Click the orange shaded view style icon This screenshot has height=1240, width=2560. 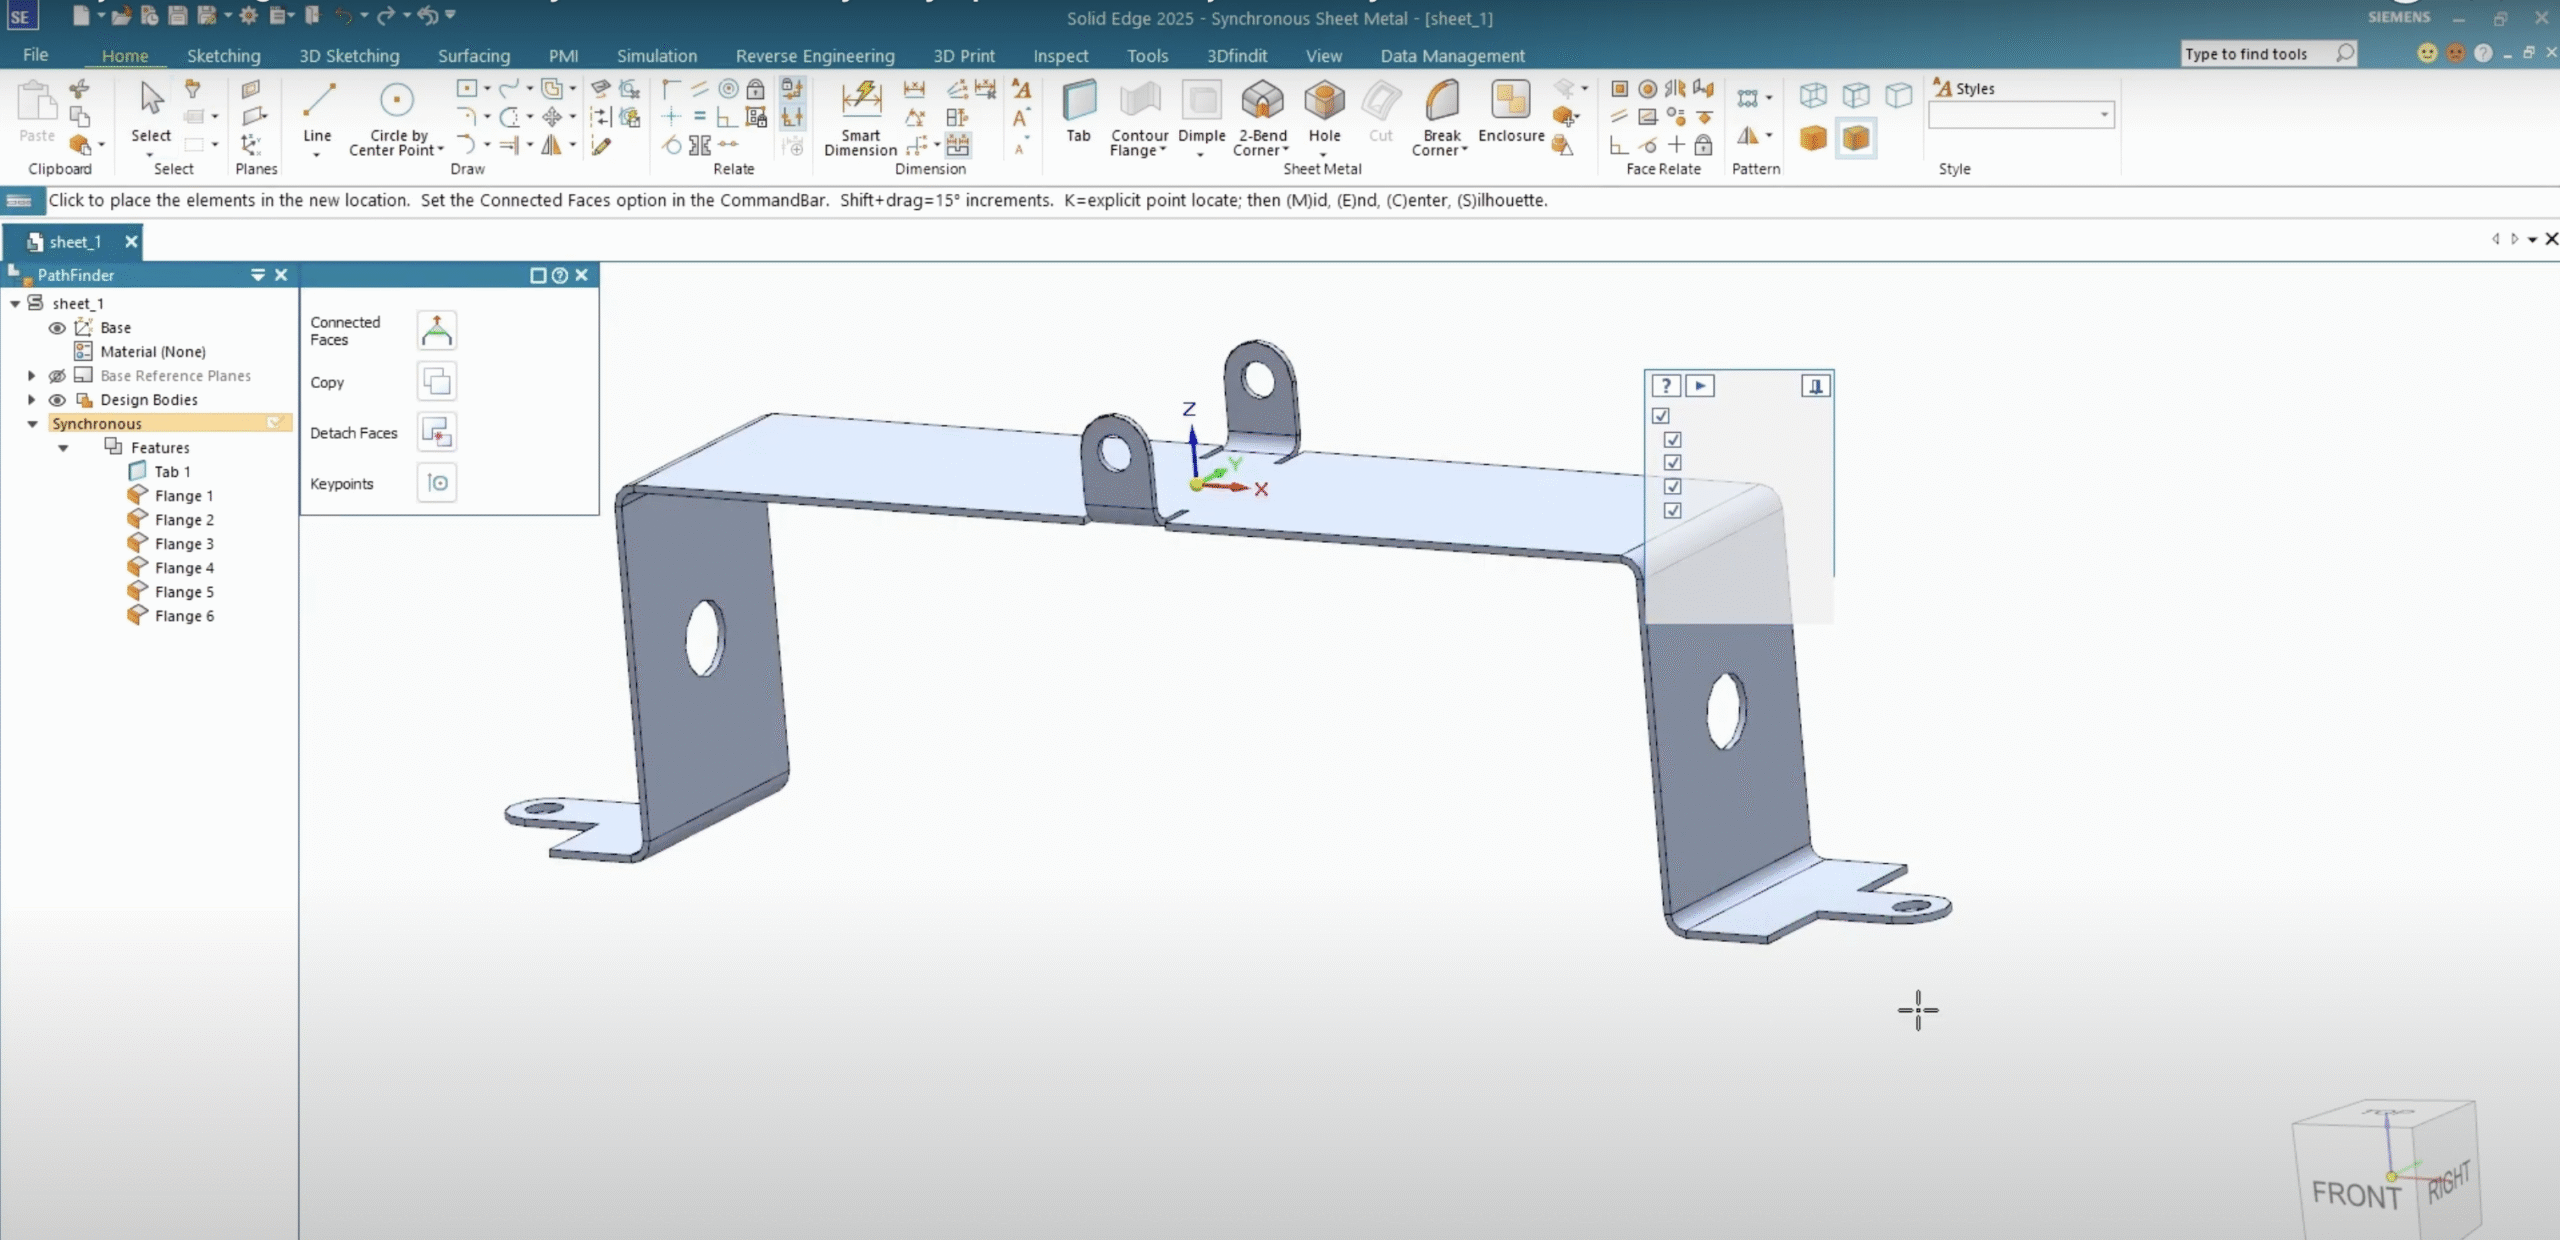coord(1813,138)
